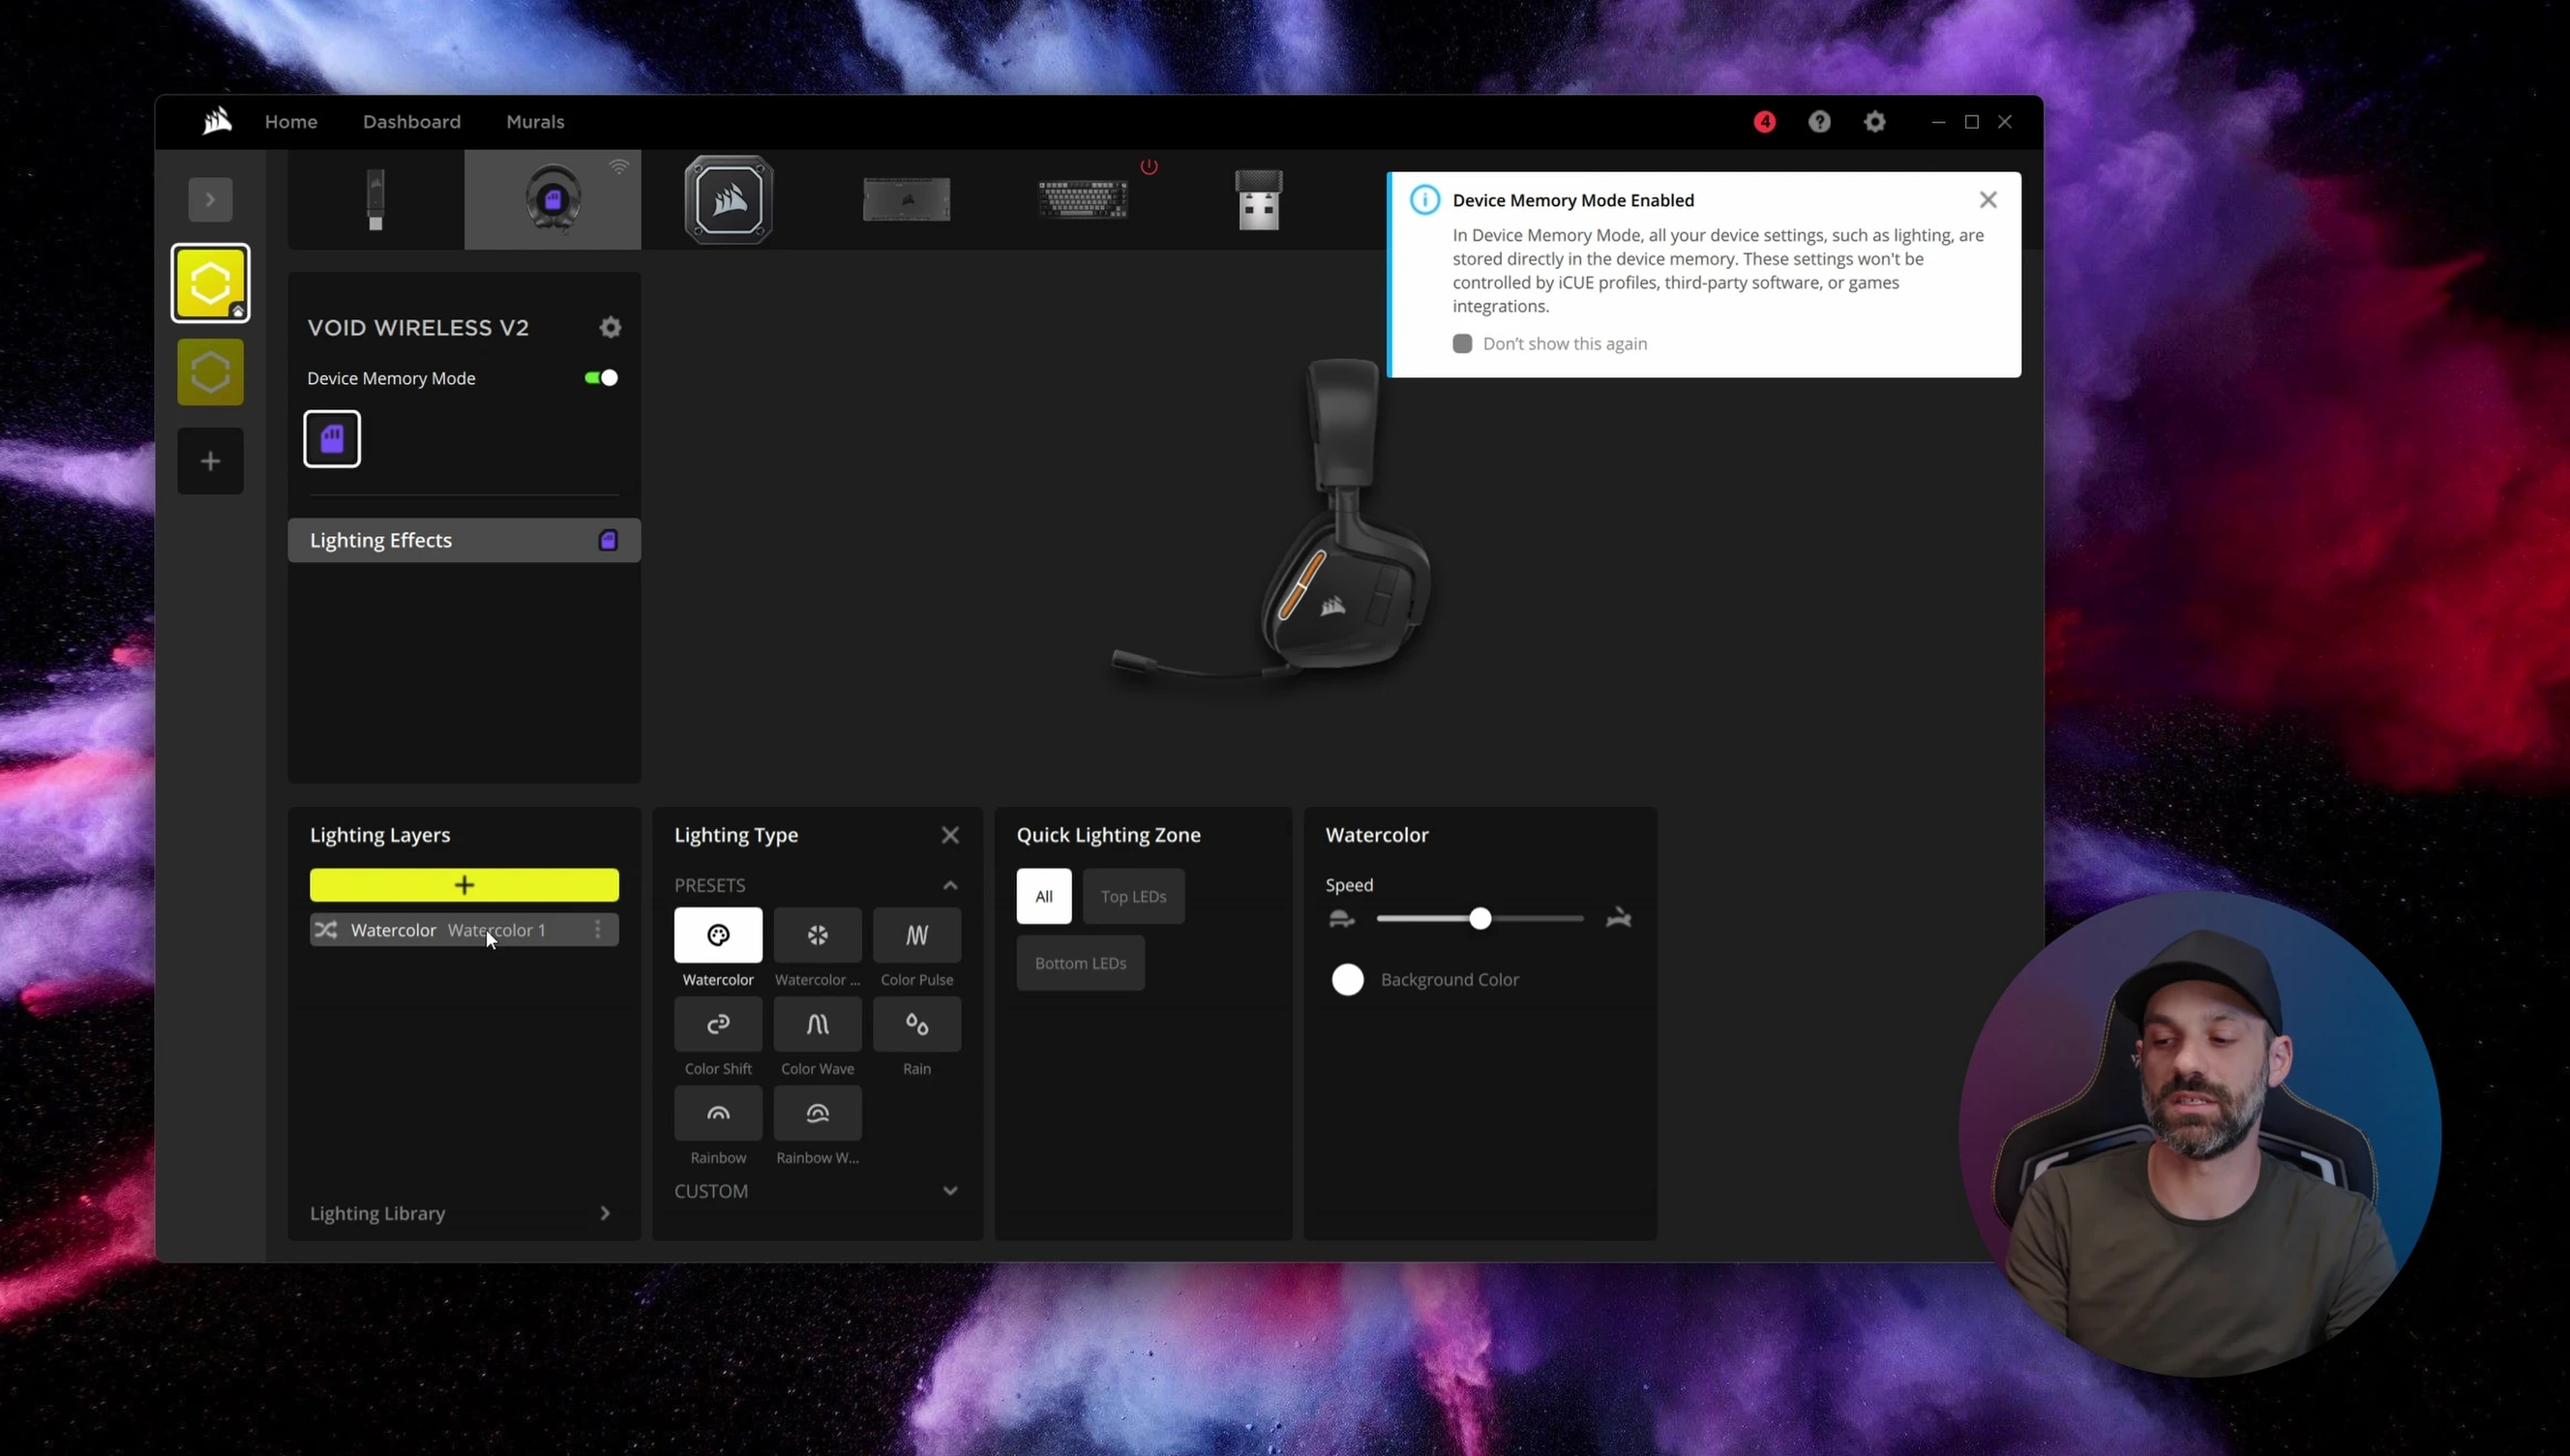
Task: Select All lighting zone
Action: point(1044,896)
